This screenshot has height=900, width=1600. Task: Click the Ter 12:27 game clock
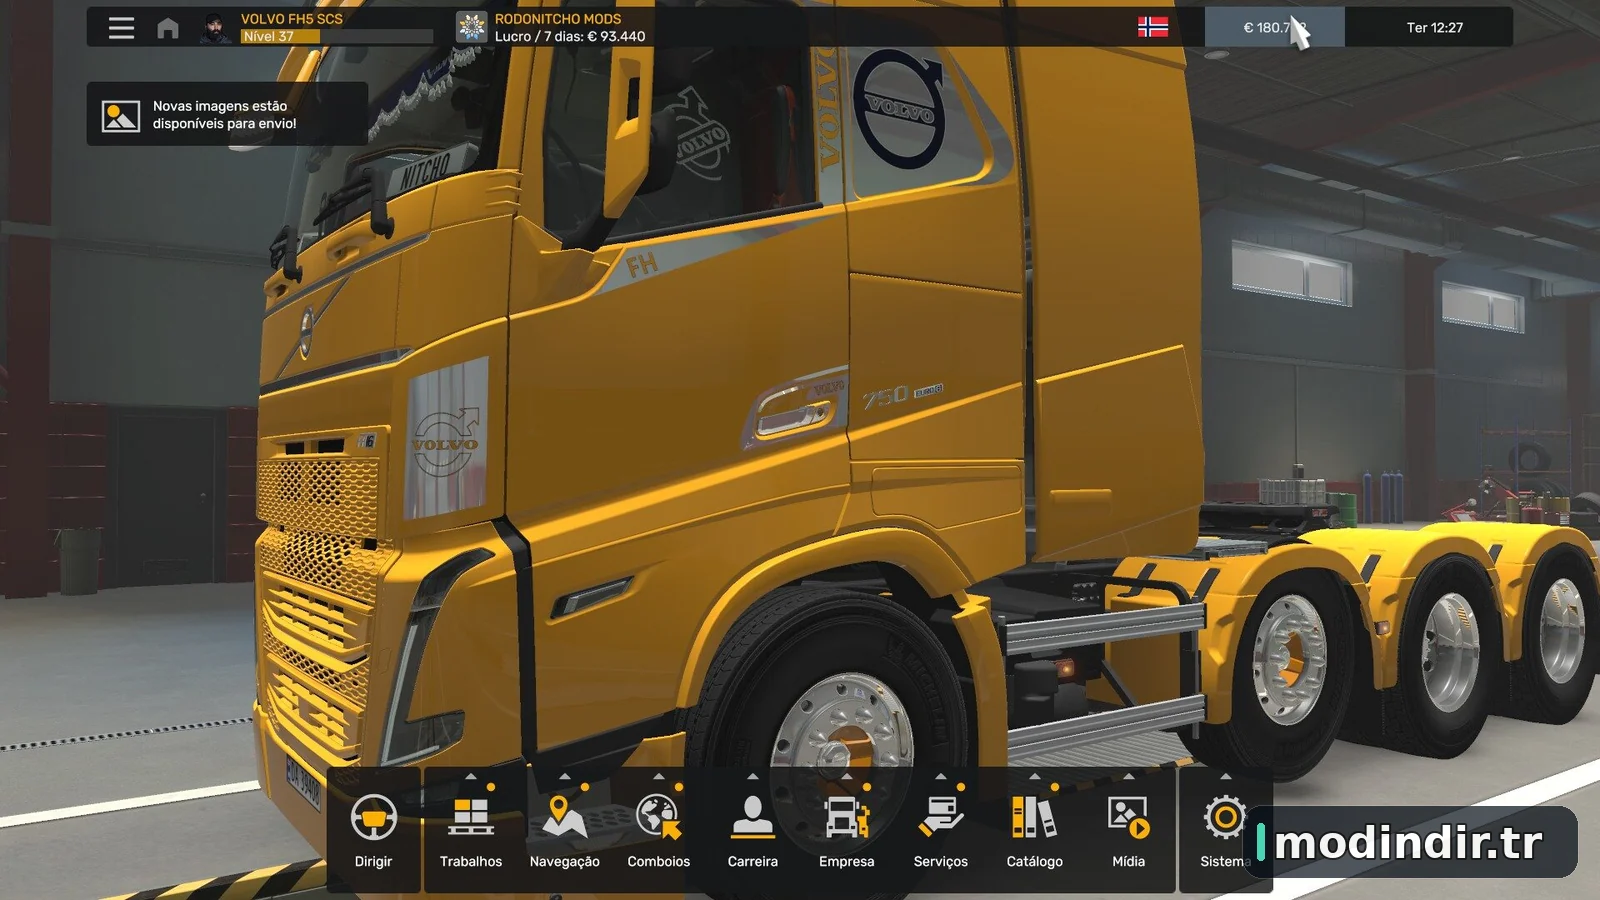click(x=1434, y=27)
